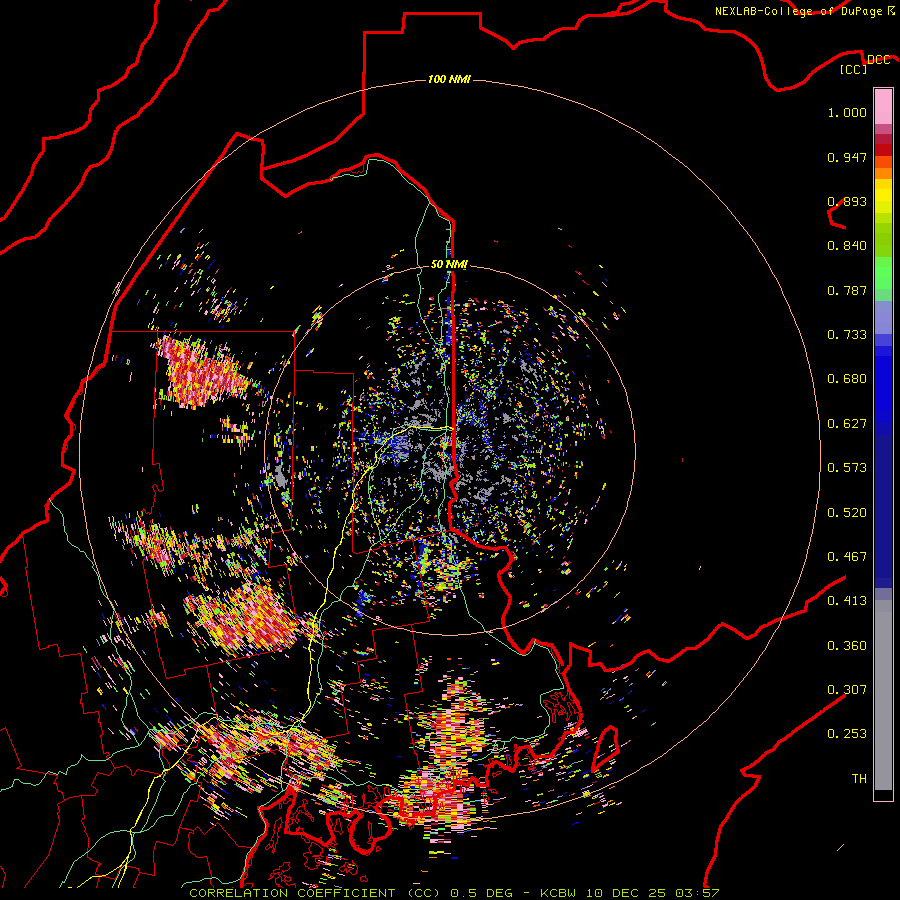Select the 0.520 legend value

click(847, 513)
